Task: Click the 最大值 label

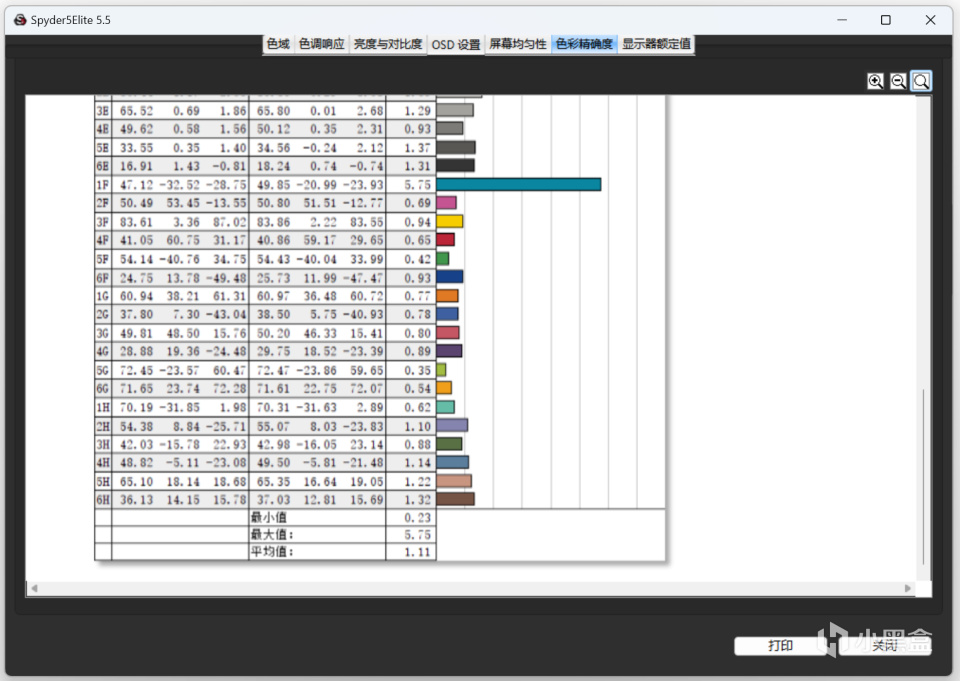Action: pos(272,535)
